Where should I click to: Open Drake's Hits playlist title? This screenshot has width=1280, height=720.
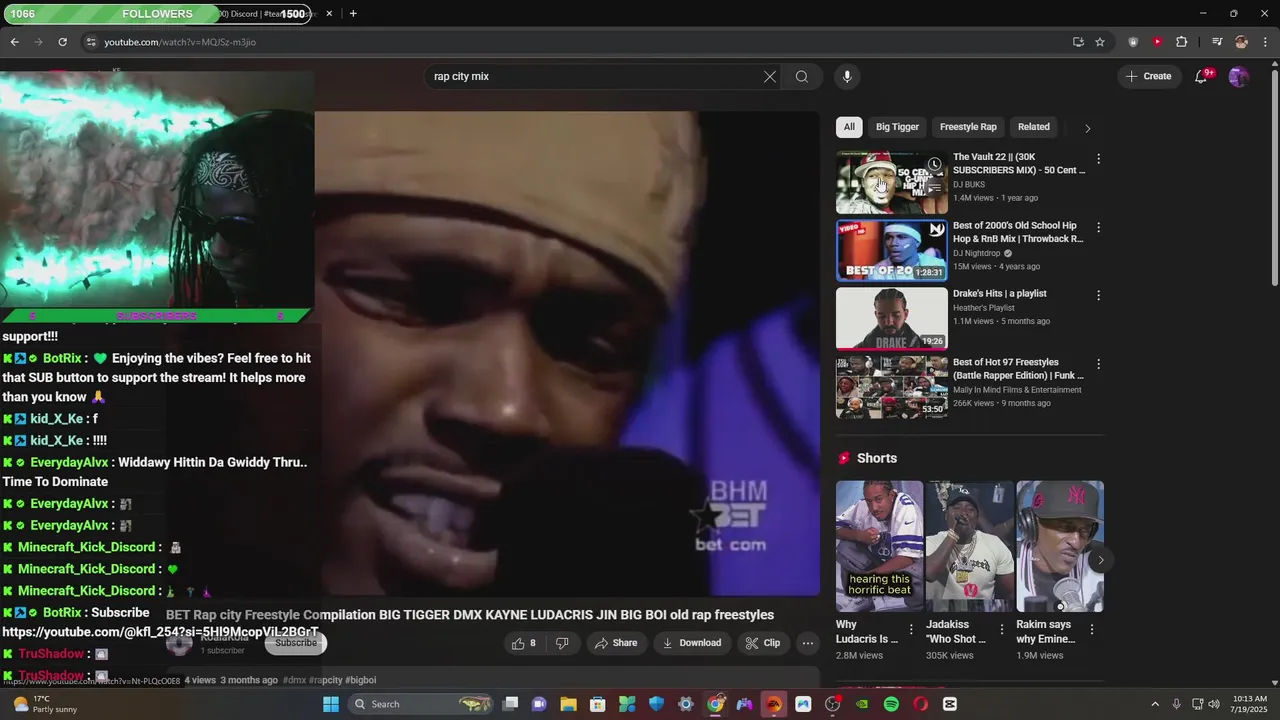click(1000, 293)
